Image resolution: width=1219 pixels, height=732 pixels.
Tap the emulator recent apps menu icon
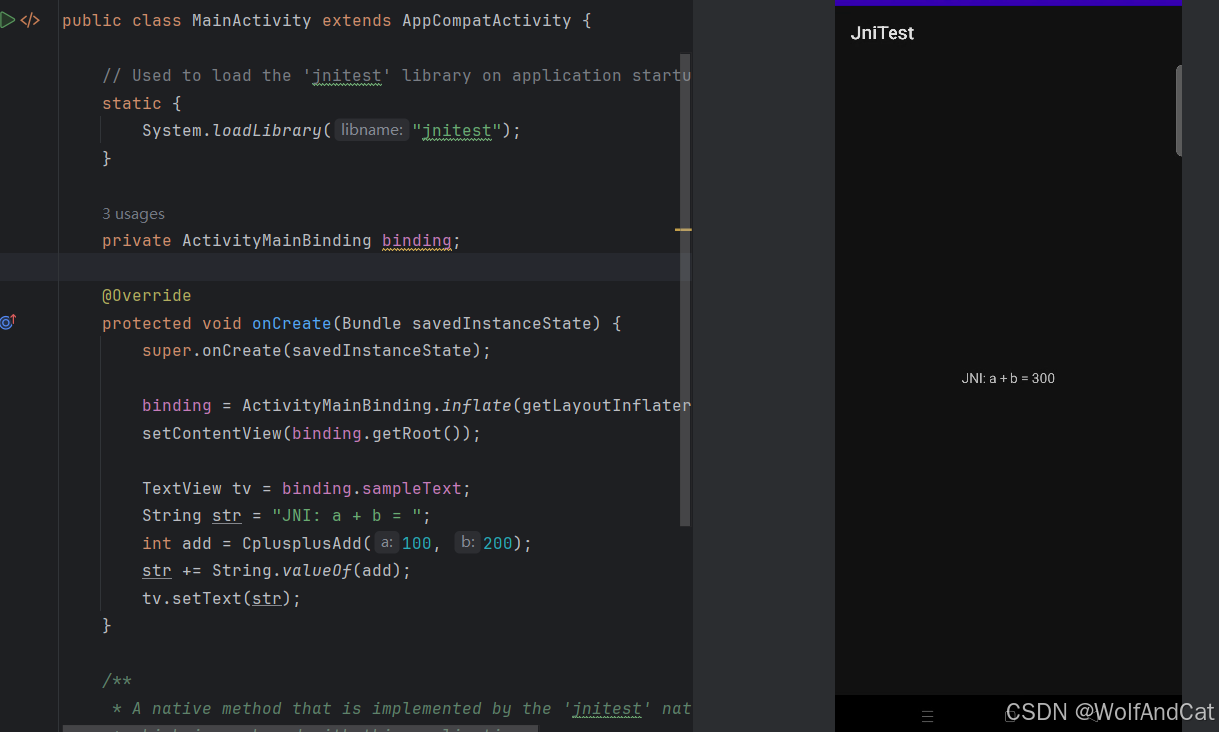point(927,716)
